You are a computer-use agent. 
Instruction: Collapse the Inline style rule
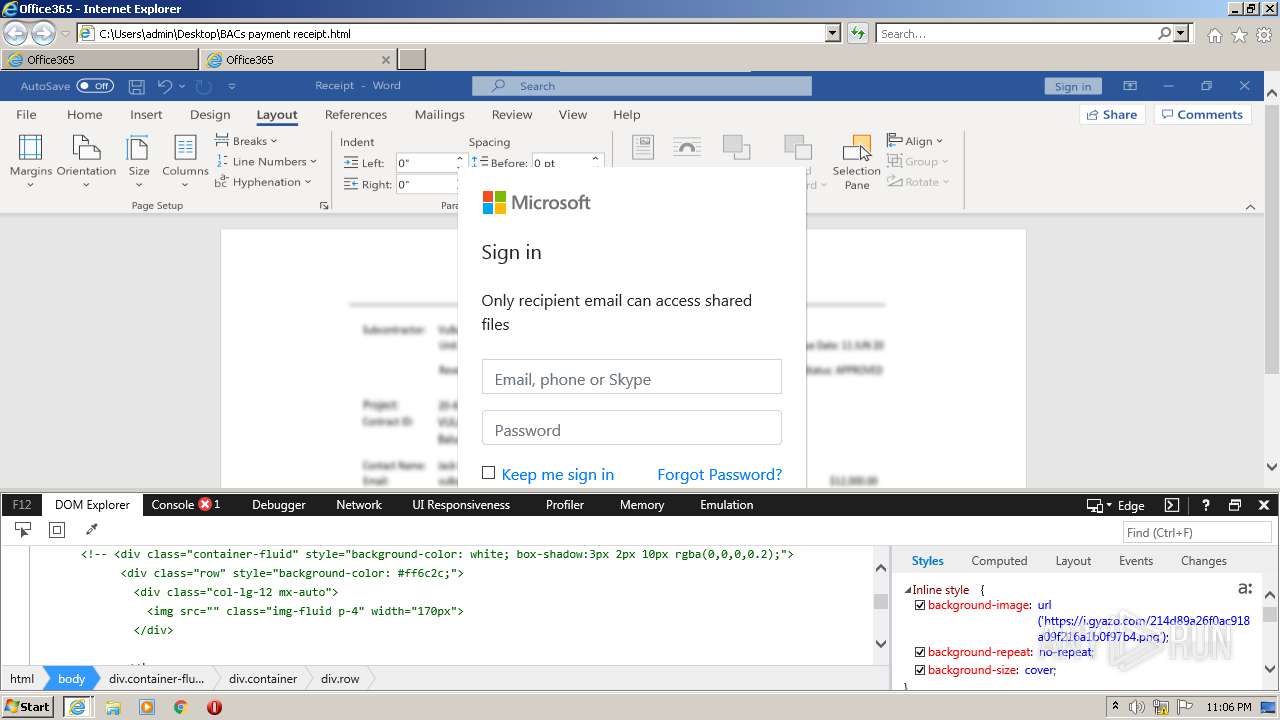coord(908,590)
